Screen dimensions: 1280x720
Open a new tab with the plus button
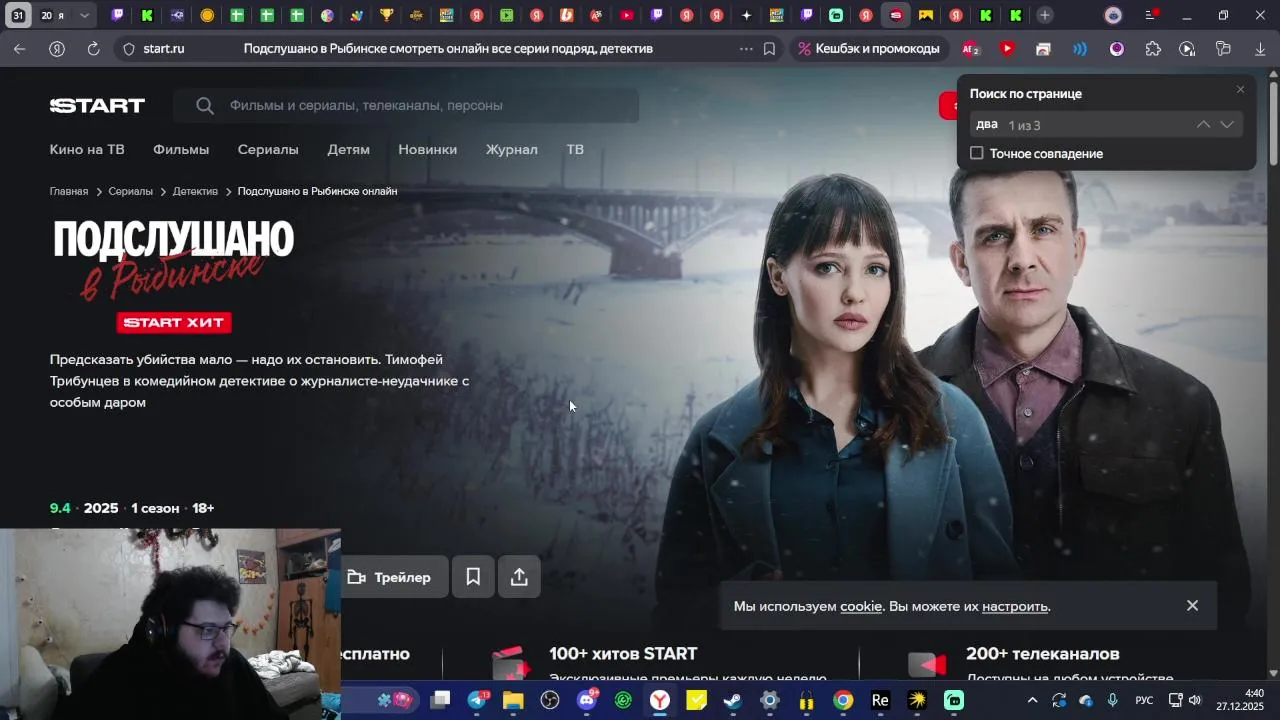click(1044, 15)
